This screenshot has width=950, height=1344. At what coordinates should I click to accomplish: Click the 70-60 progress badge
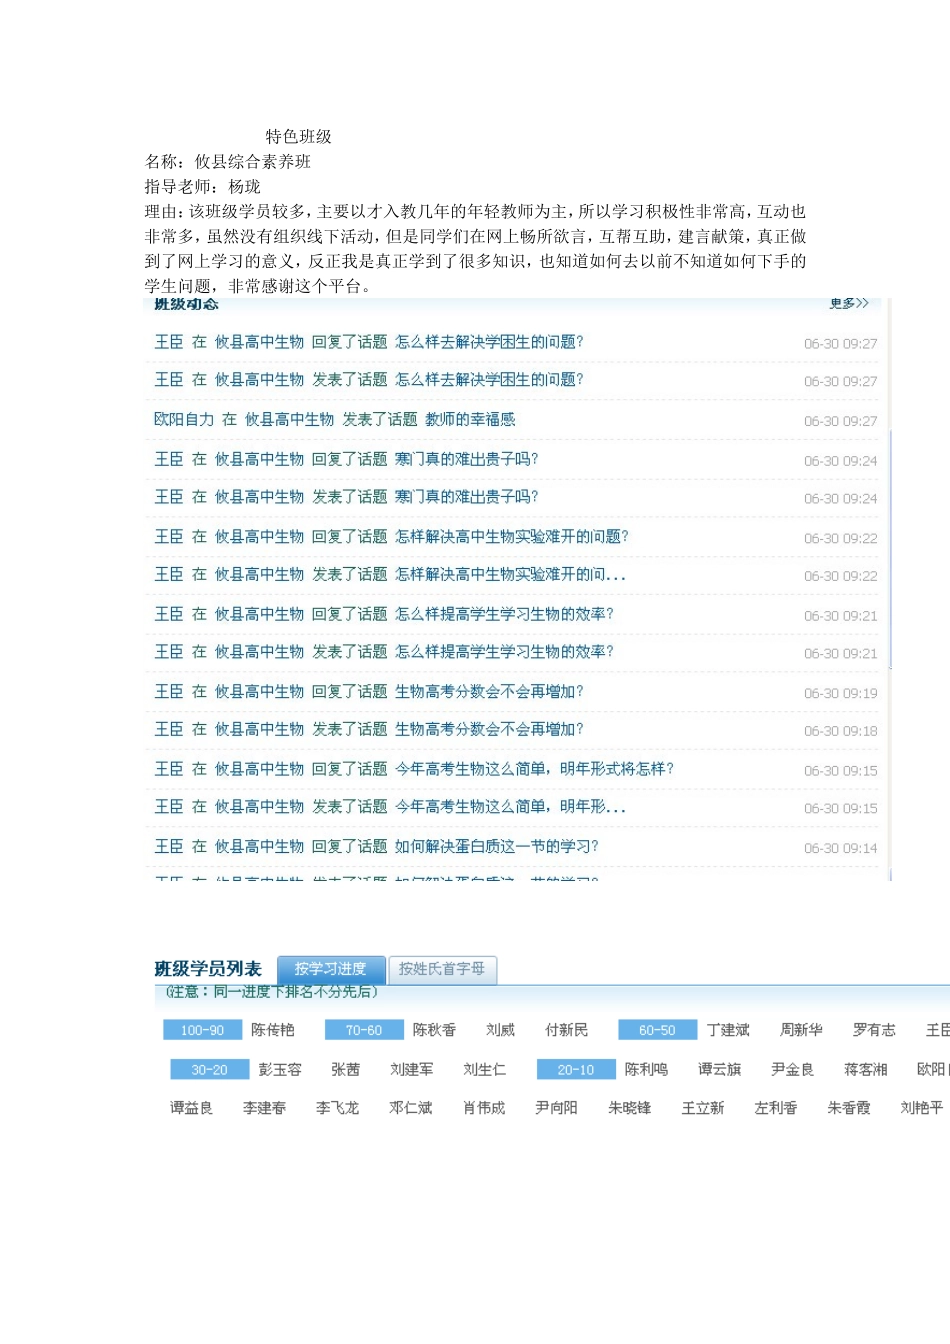pos(364,1030)
